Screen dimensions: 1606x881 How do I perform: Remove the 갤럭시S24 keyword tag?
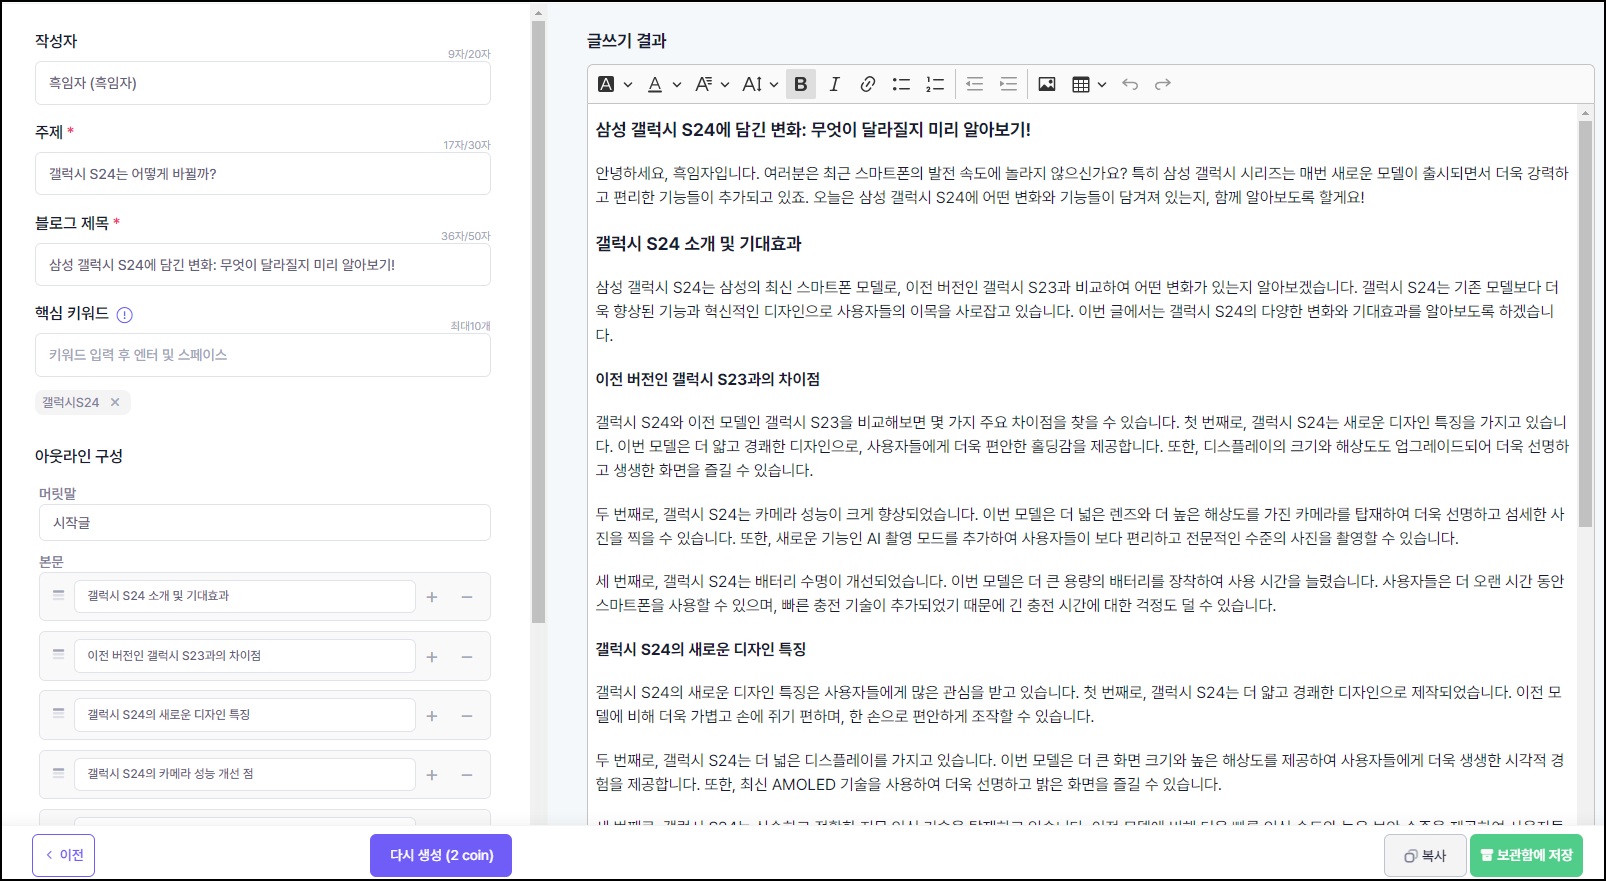115,402
